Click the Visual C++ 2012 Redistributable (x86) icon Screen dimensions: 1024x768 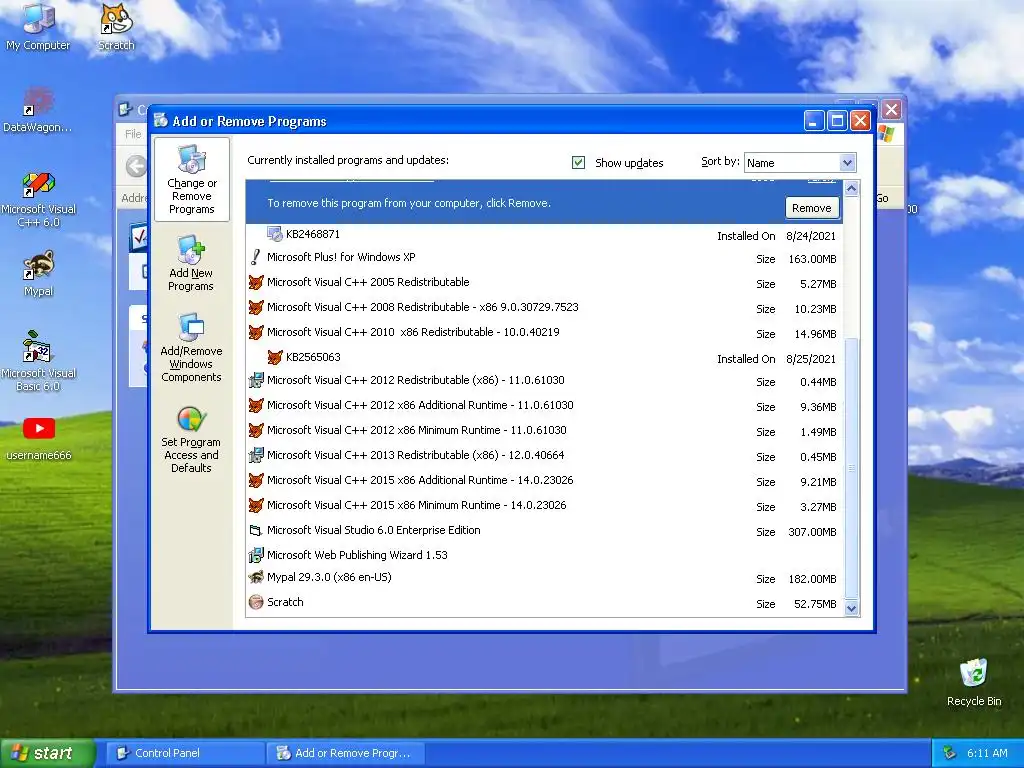coord(256,380)
